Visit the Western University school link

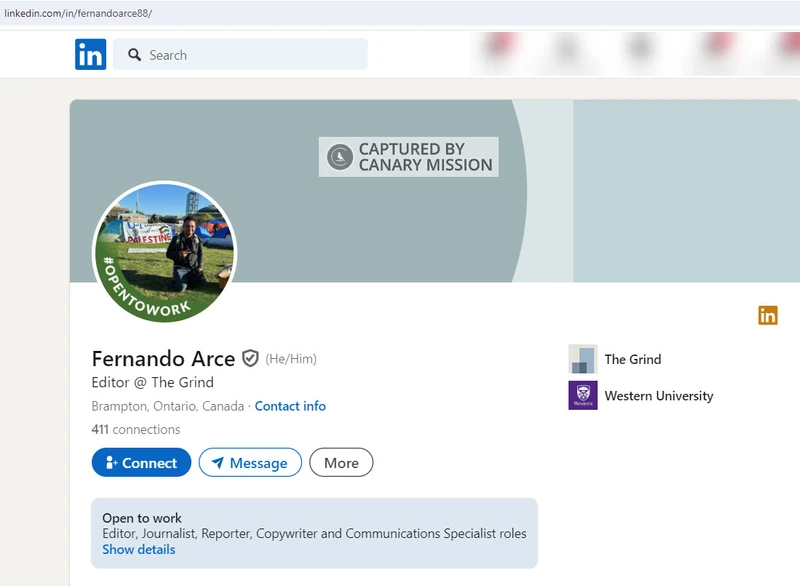pyautogui.click(x=659, y=396)
